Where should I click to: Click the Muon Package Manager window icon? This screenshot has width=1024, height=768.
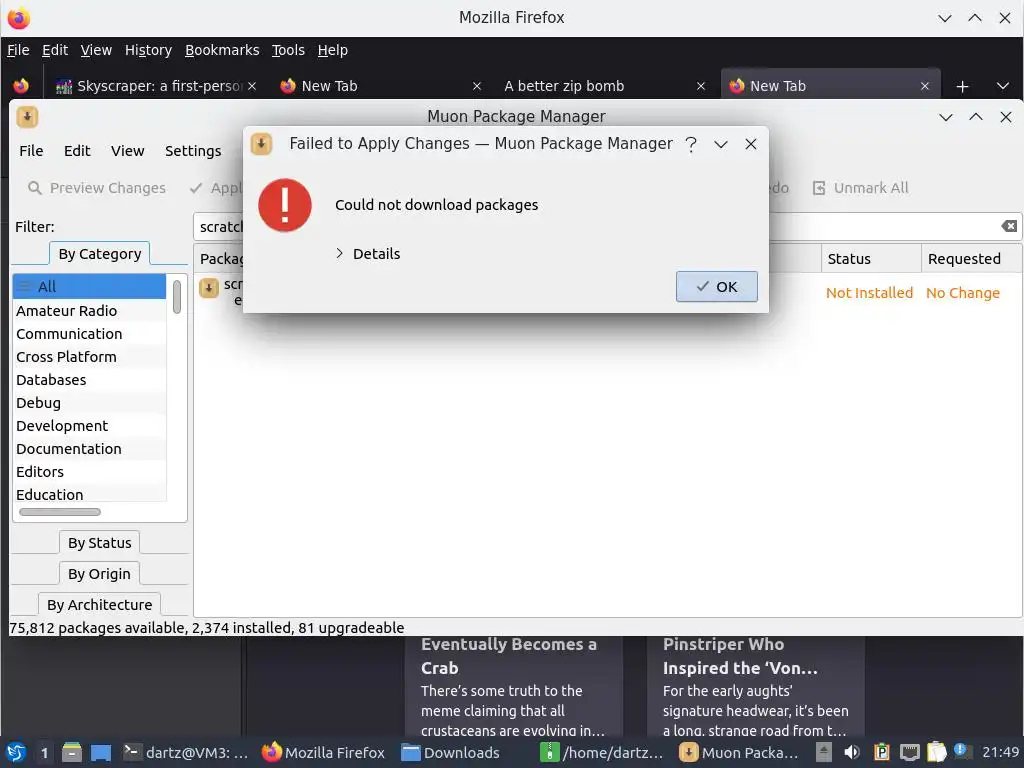(27, 118)
